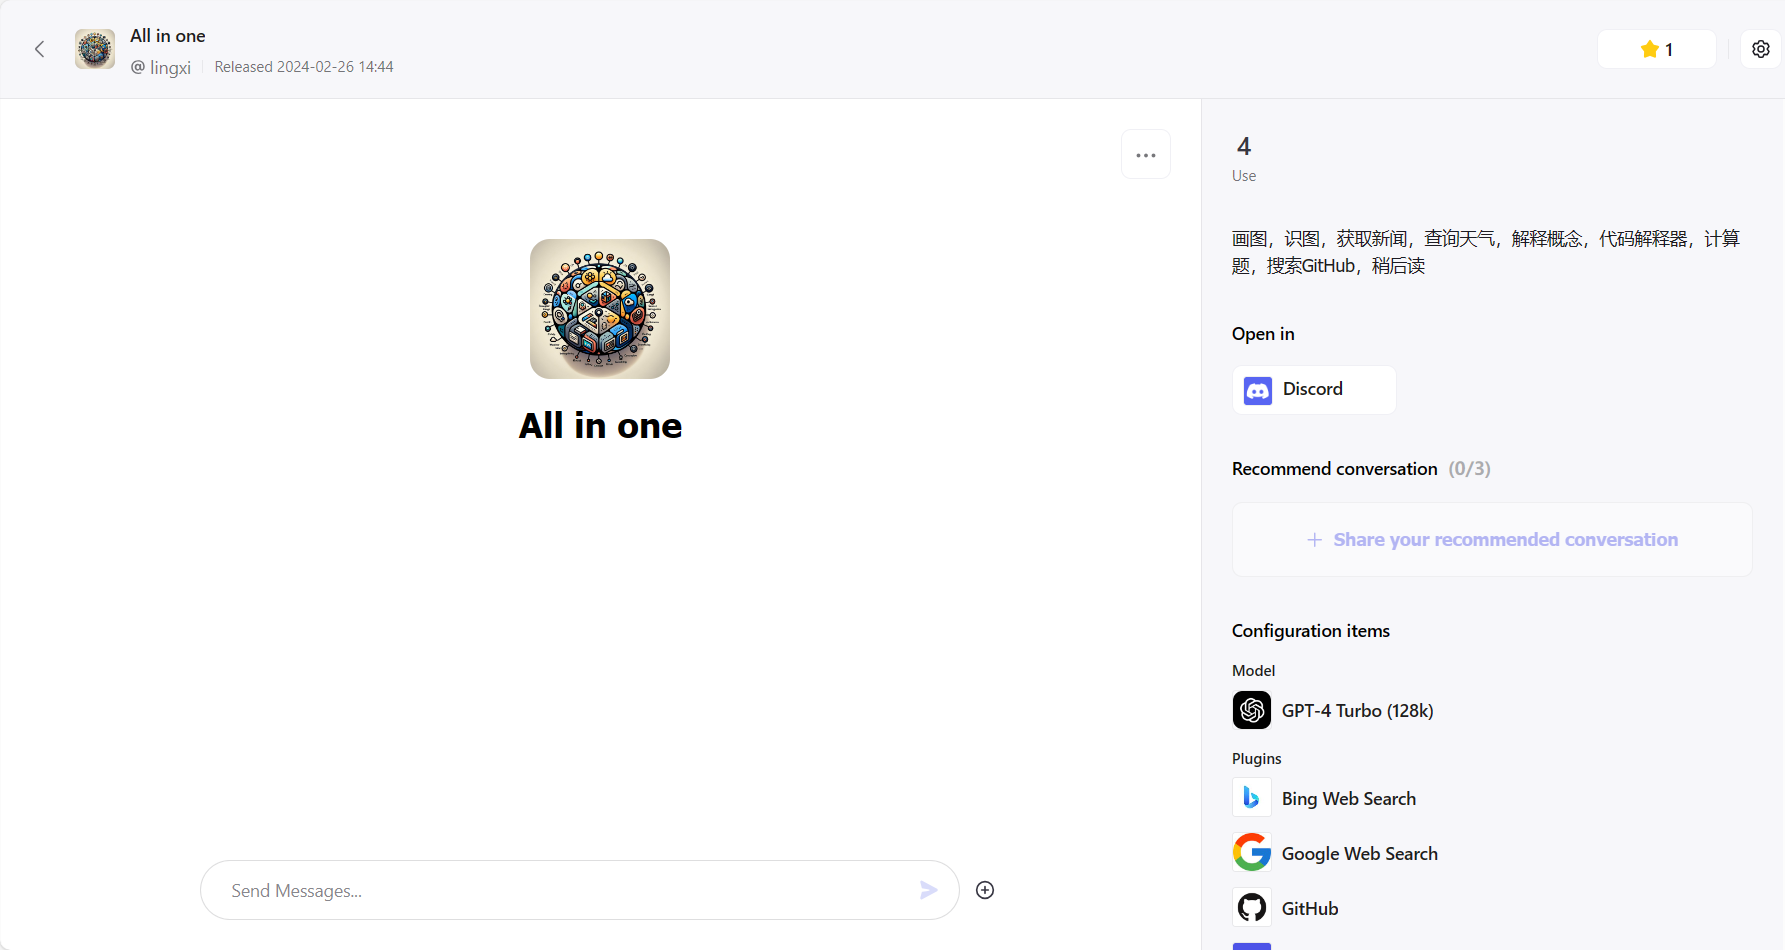Click the Discord logo icon
The height and width of the screenshot is (950, 1785).
coord(1258,390)
